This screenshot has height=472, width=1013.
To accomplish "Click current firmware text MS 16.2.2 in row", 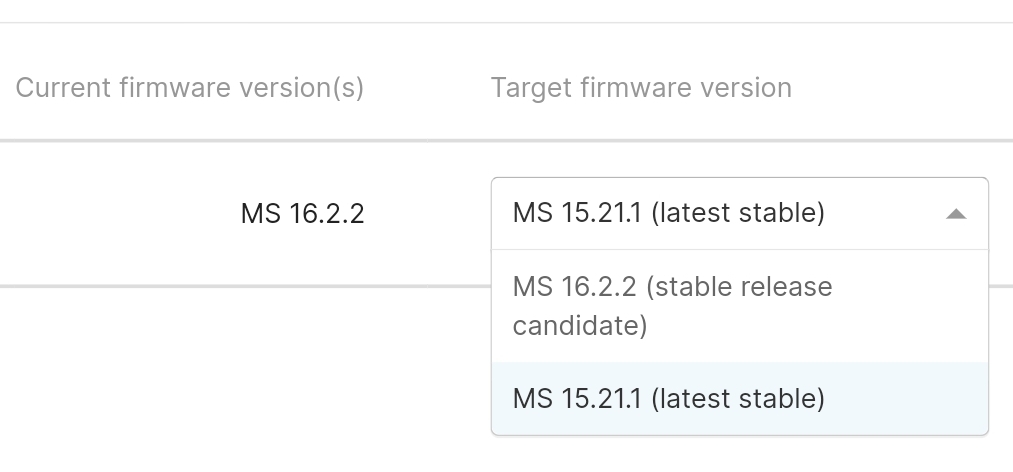I will click(302, 213).
